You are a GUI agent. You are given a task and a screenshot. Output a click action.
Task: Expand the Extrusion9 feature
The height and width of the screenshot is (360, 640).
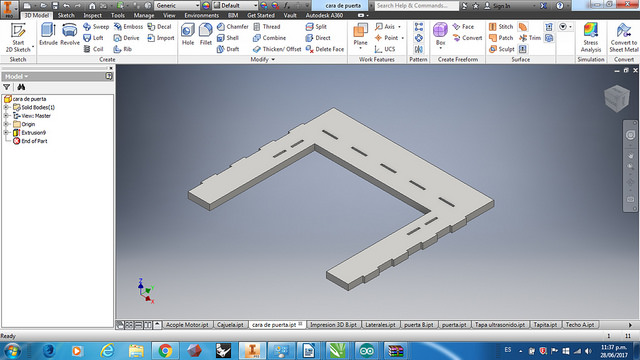click(6, 133)
